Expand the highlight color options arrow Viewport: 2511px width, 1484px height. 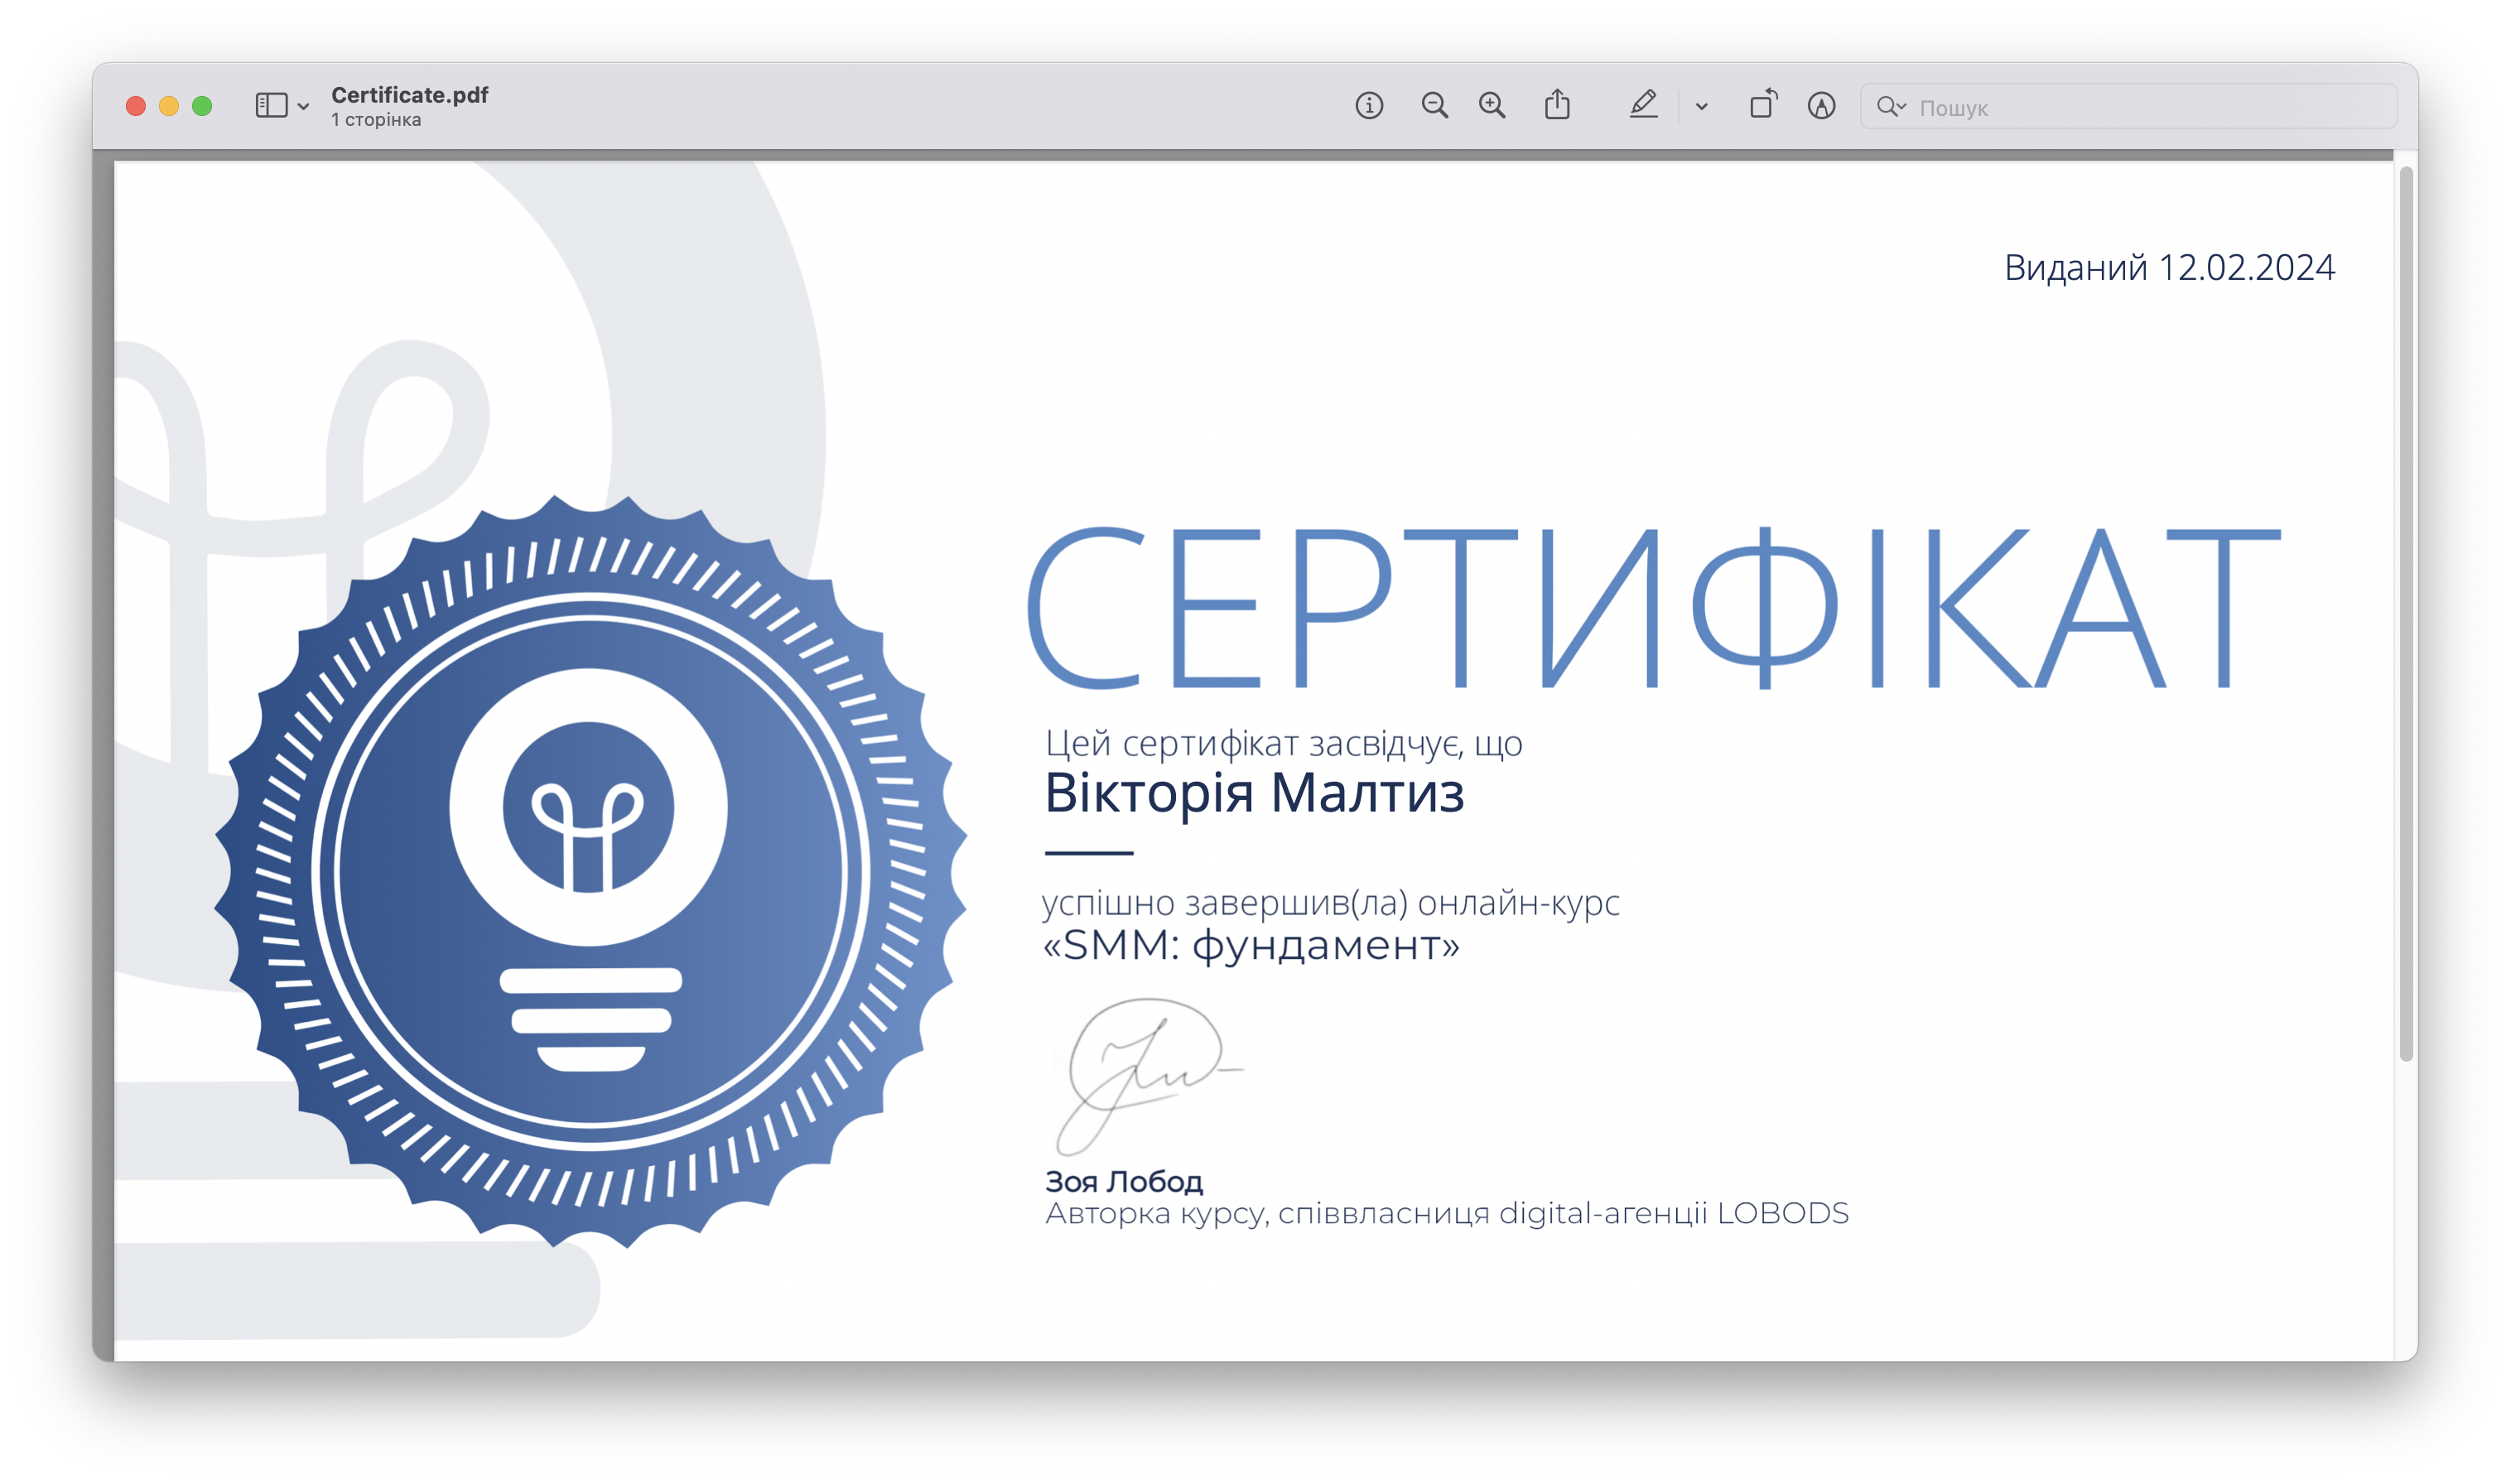click(x=1701, y=106)
